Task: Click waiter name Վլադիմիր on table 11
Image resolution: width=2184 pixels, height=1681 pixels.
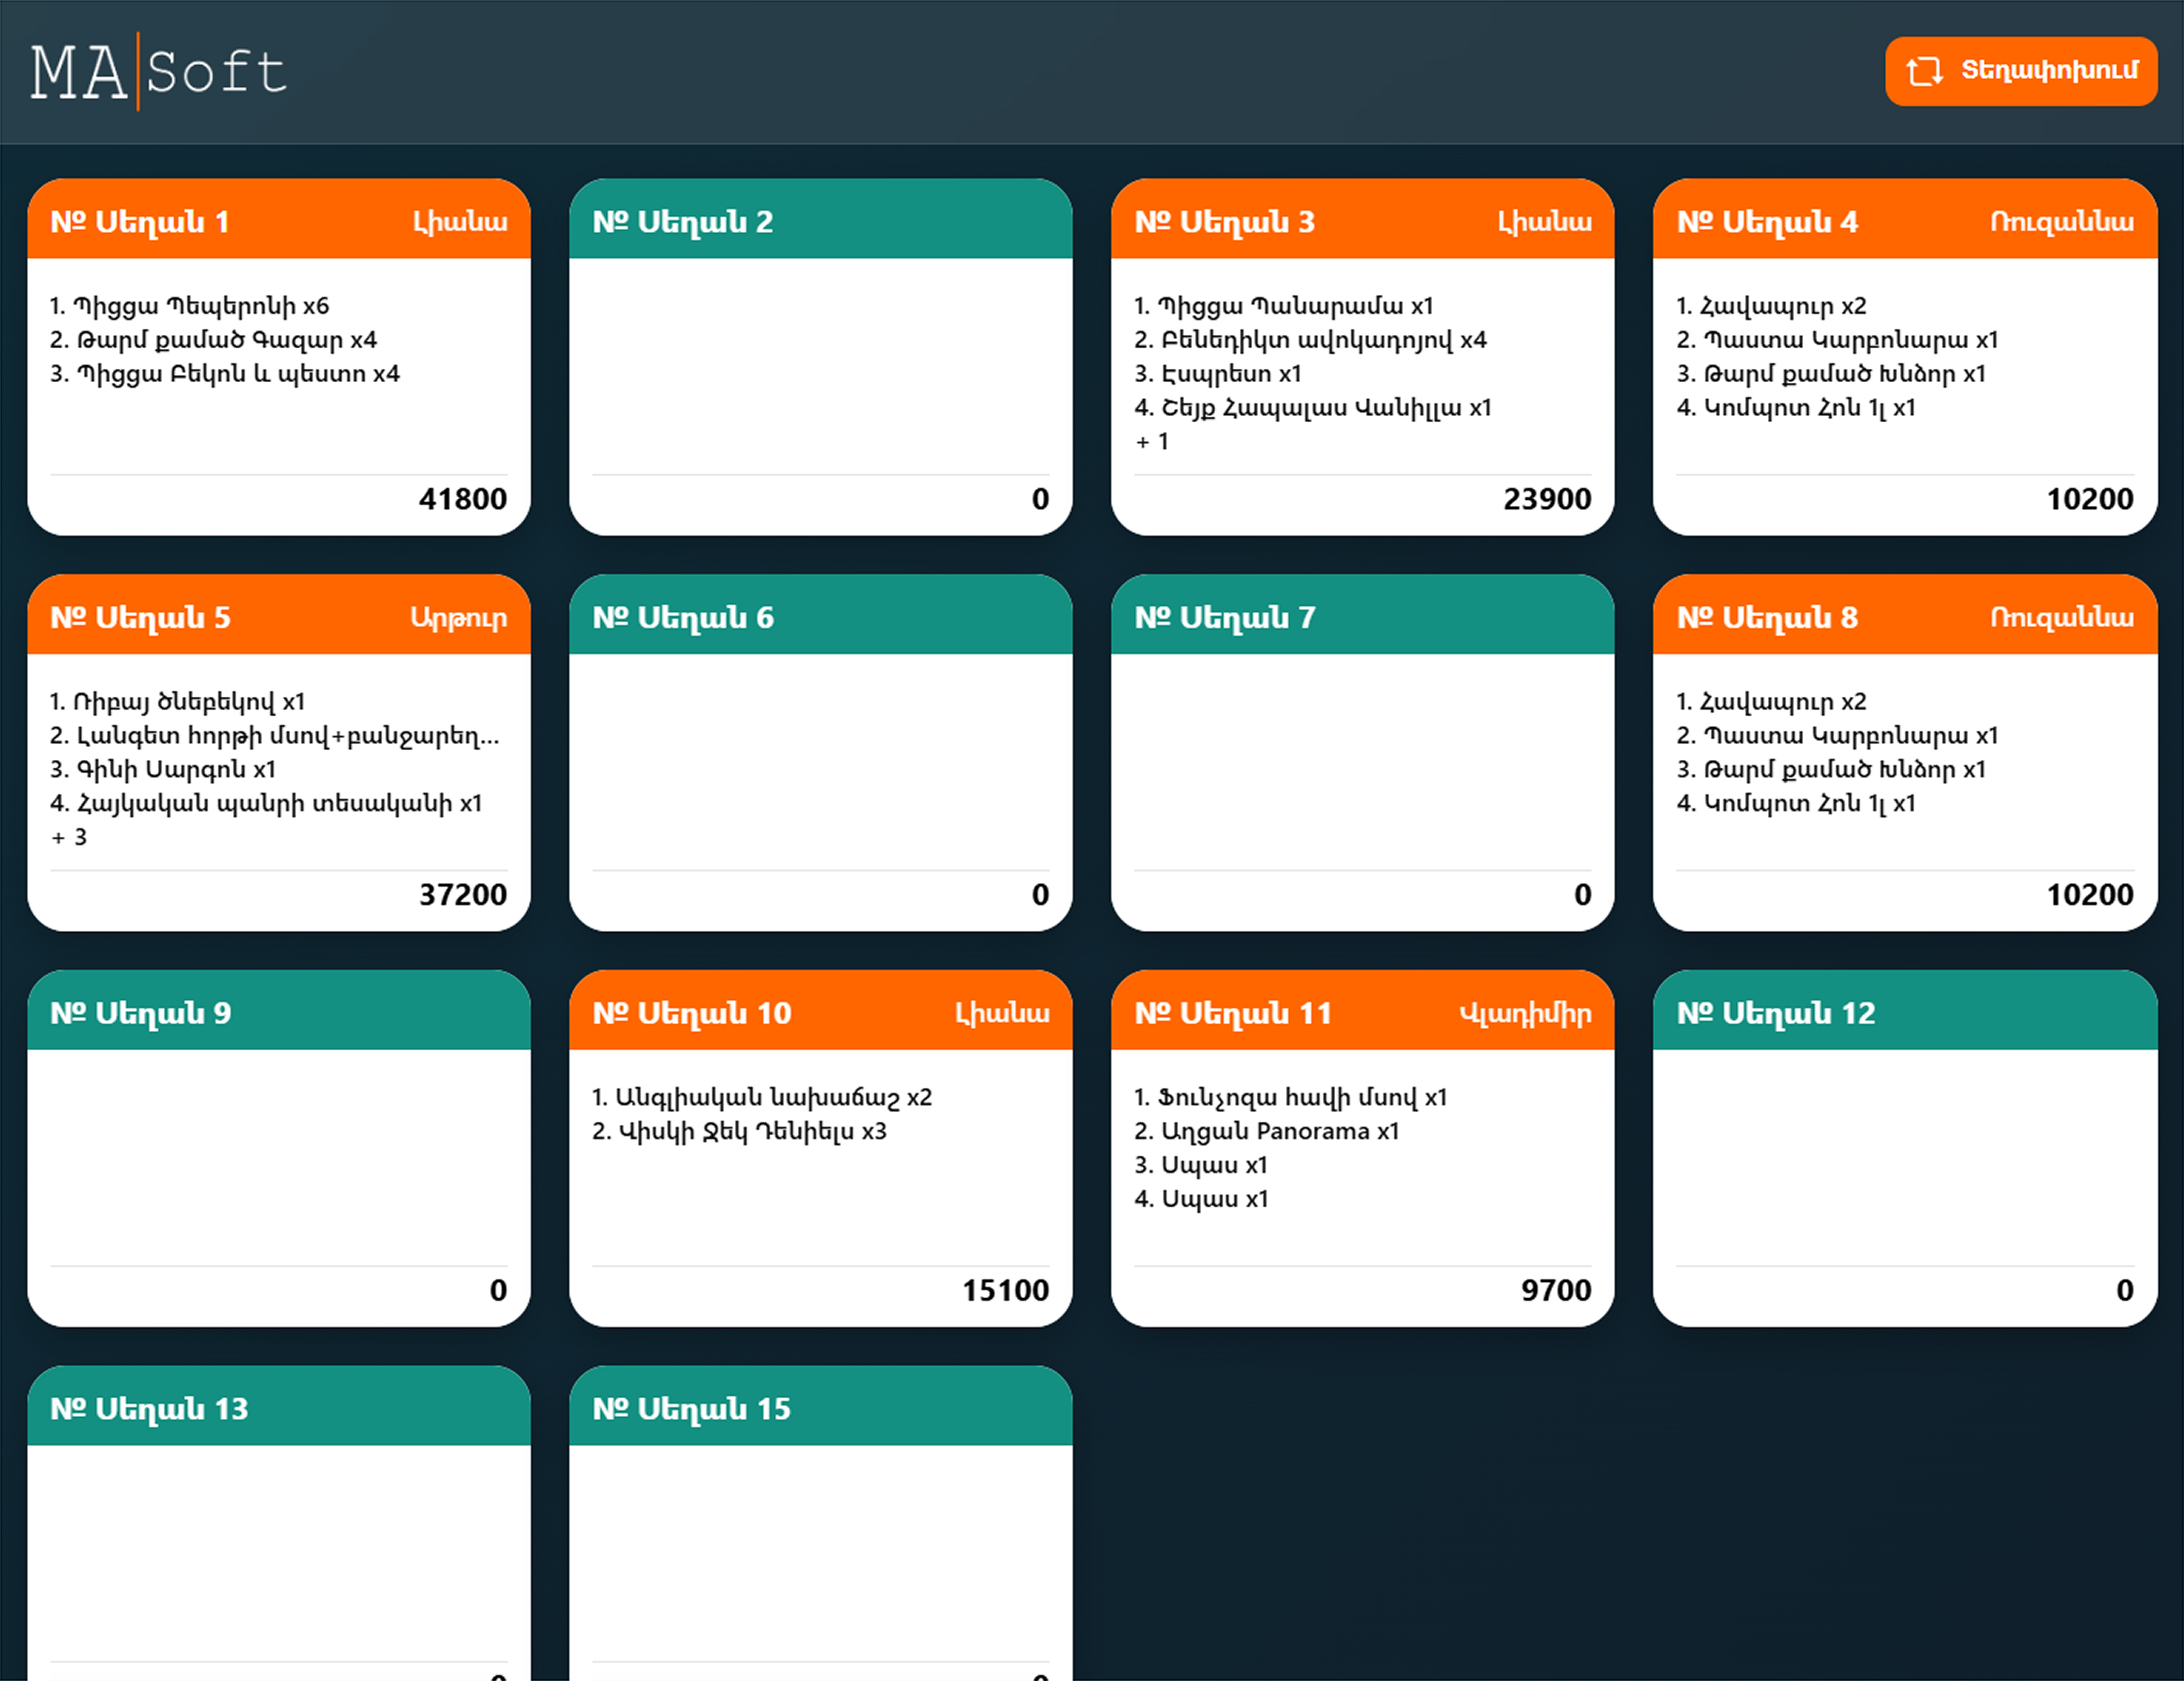Action: pos(1526,1014)
